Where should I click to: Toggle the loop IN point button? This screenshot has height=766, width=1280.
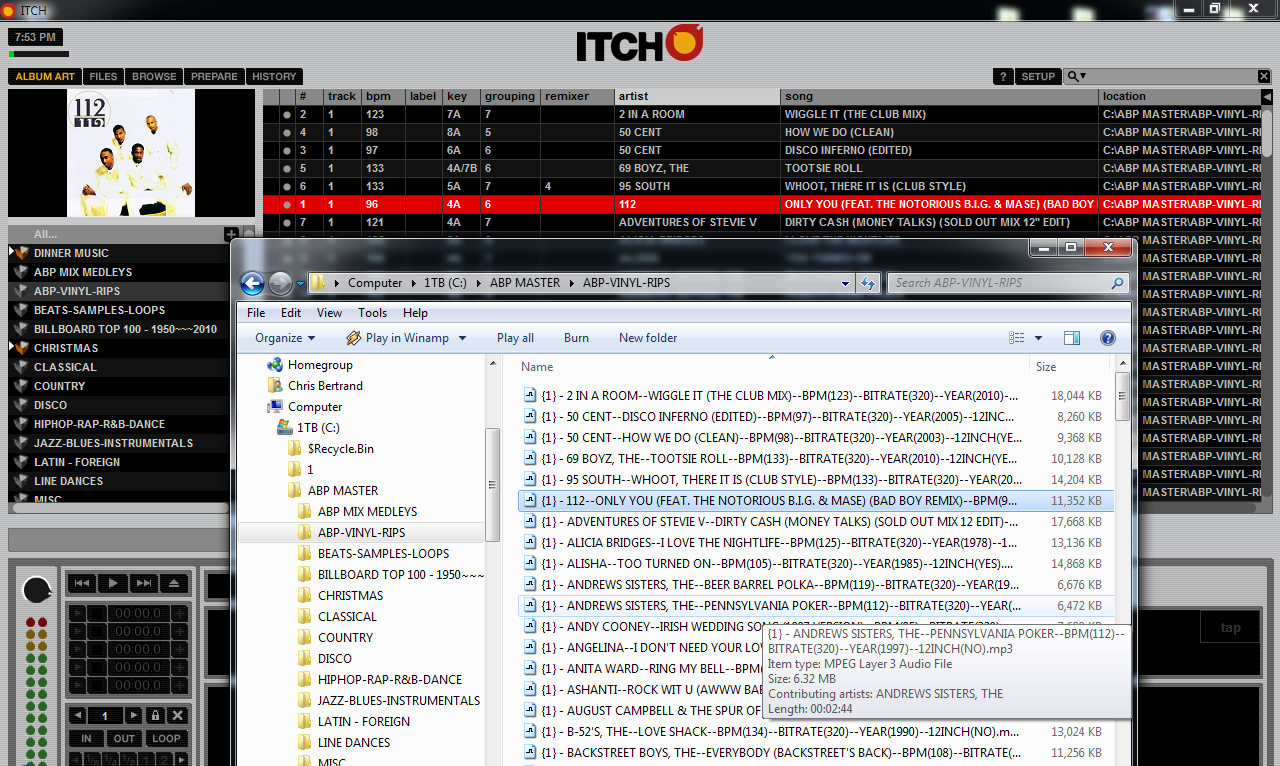pos(86,739)
